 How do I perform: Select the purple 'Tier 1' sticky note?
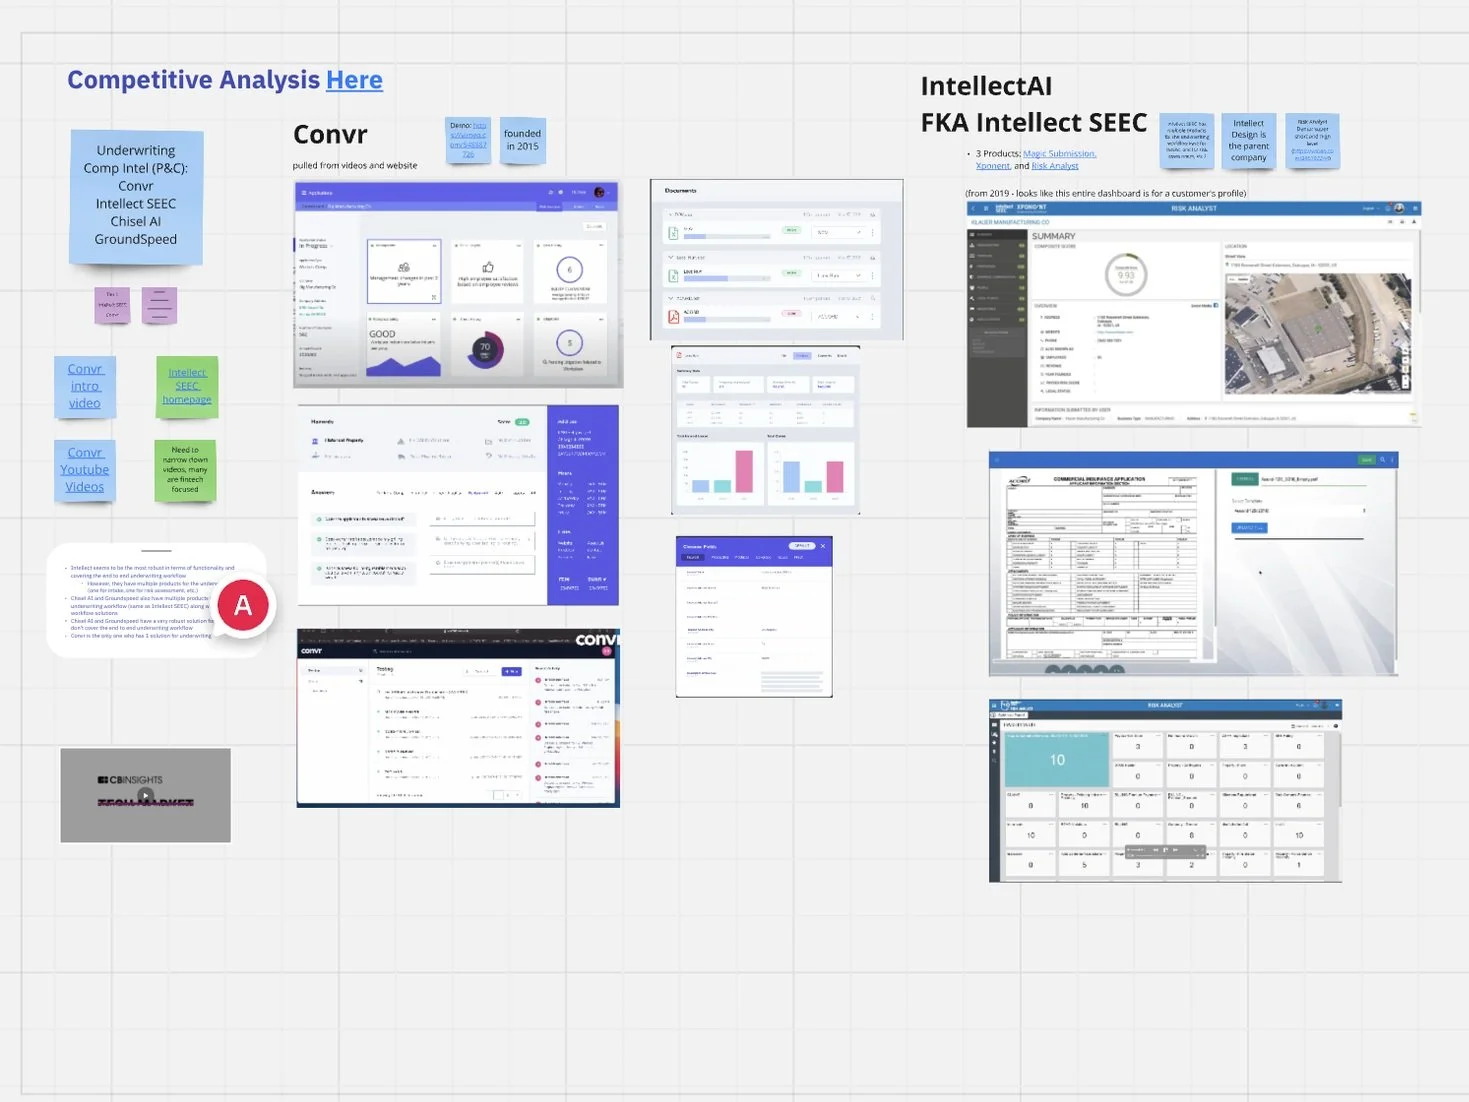pos(112,305)
